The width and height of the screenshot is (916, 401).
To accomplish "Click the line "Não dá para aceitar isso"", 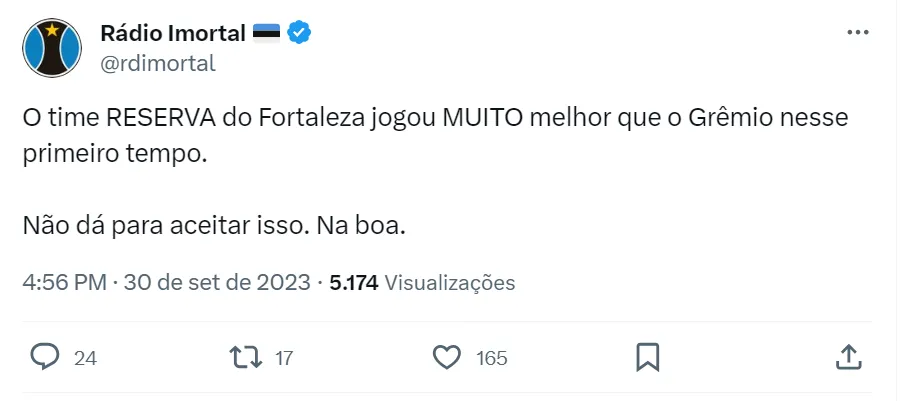I will 214,225.
